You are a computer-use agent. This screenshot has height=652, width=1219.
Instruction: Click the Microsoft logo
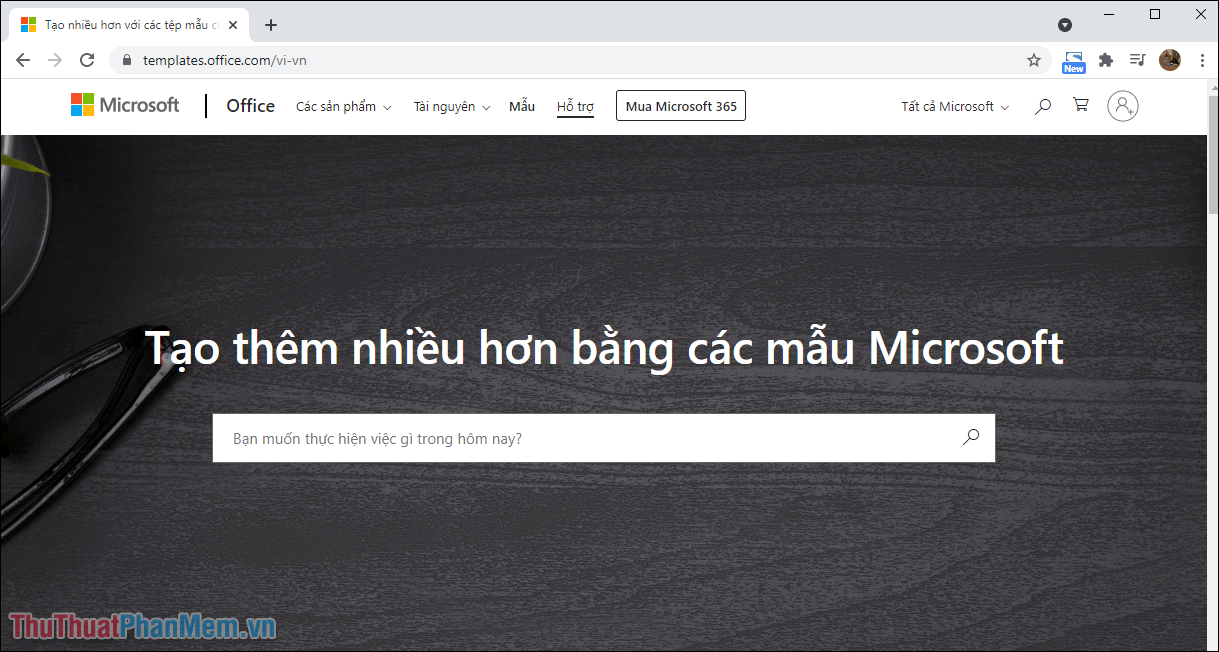(124, 104)
